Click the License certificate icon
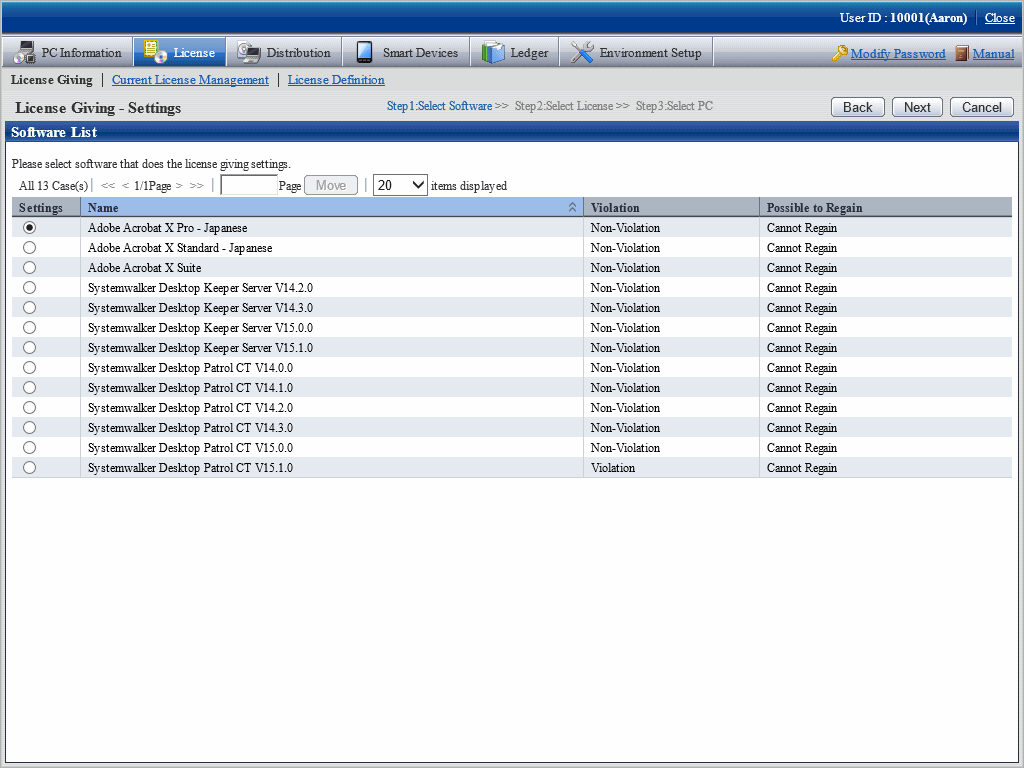The height and width of the screenshot is (768, 1024). click(x=155, y=52)
